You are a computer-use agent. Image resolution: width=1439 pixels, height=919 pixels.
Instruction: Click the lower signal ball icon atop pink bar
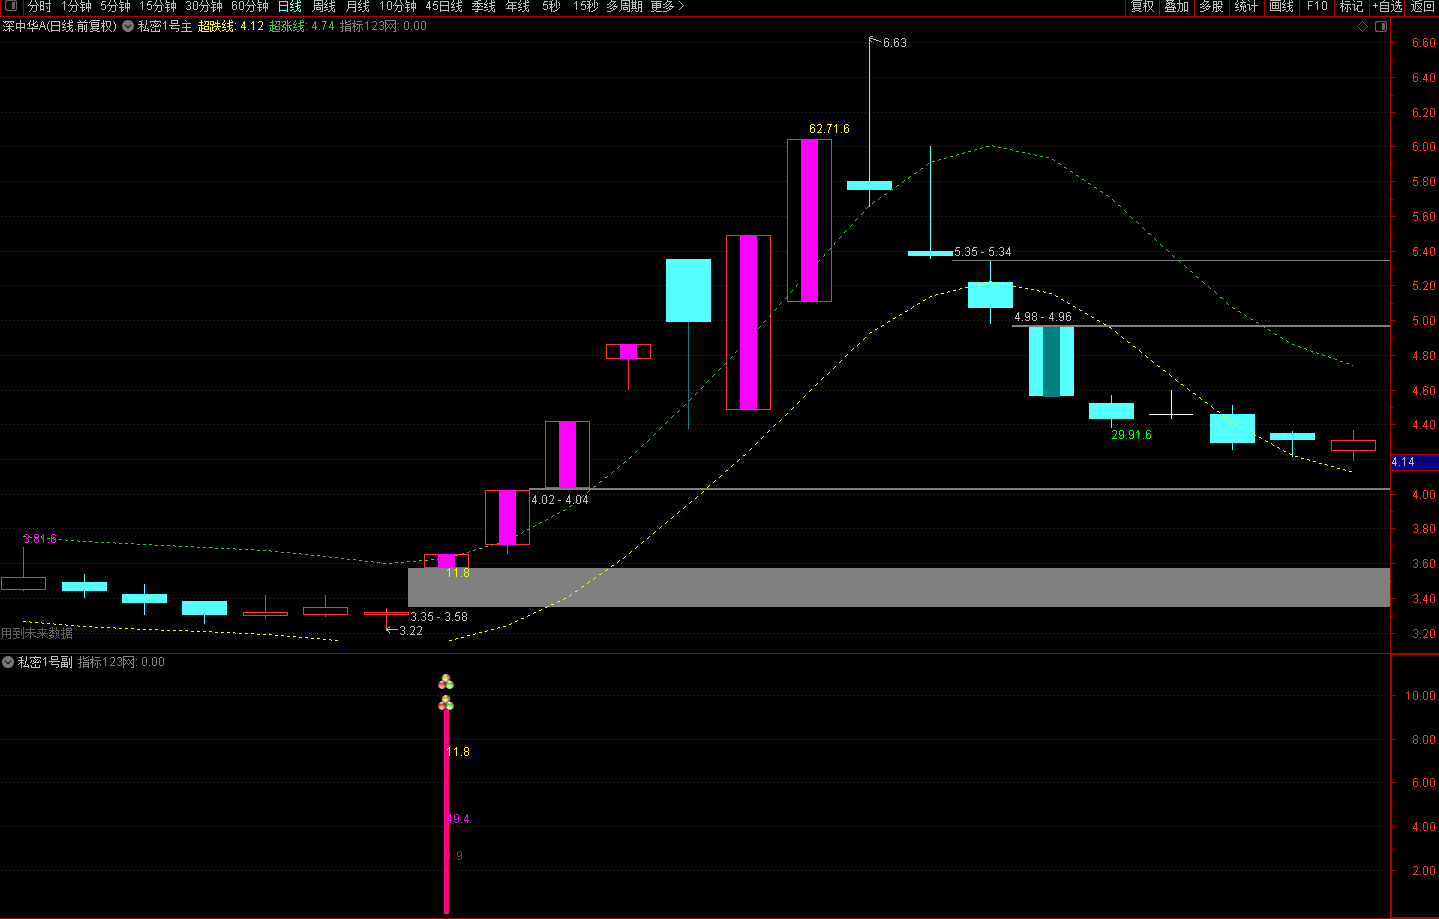(x=446, y=704)
